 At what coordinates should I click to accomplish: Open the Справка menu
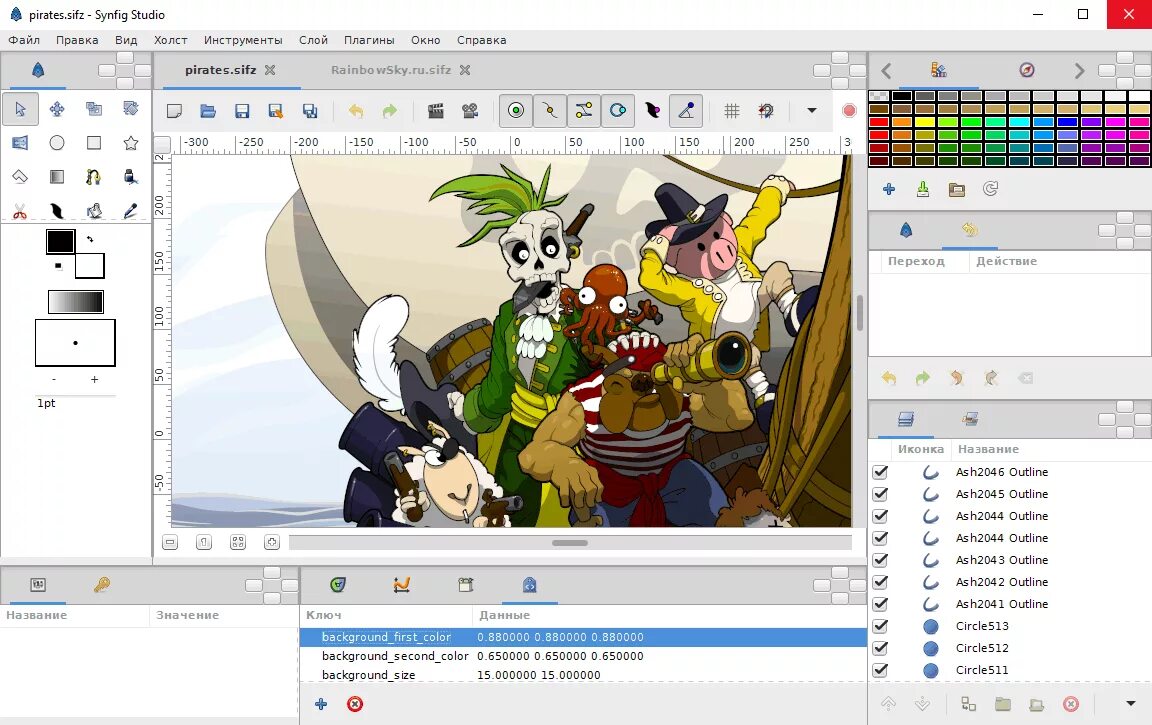pos(481,40)
